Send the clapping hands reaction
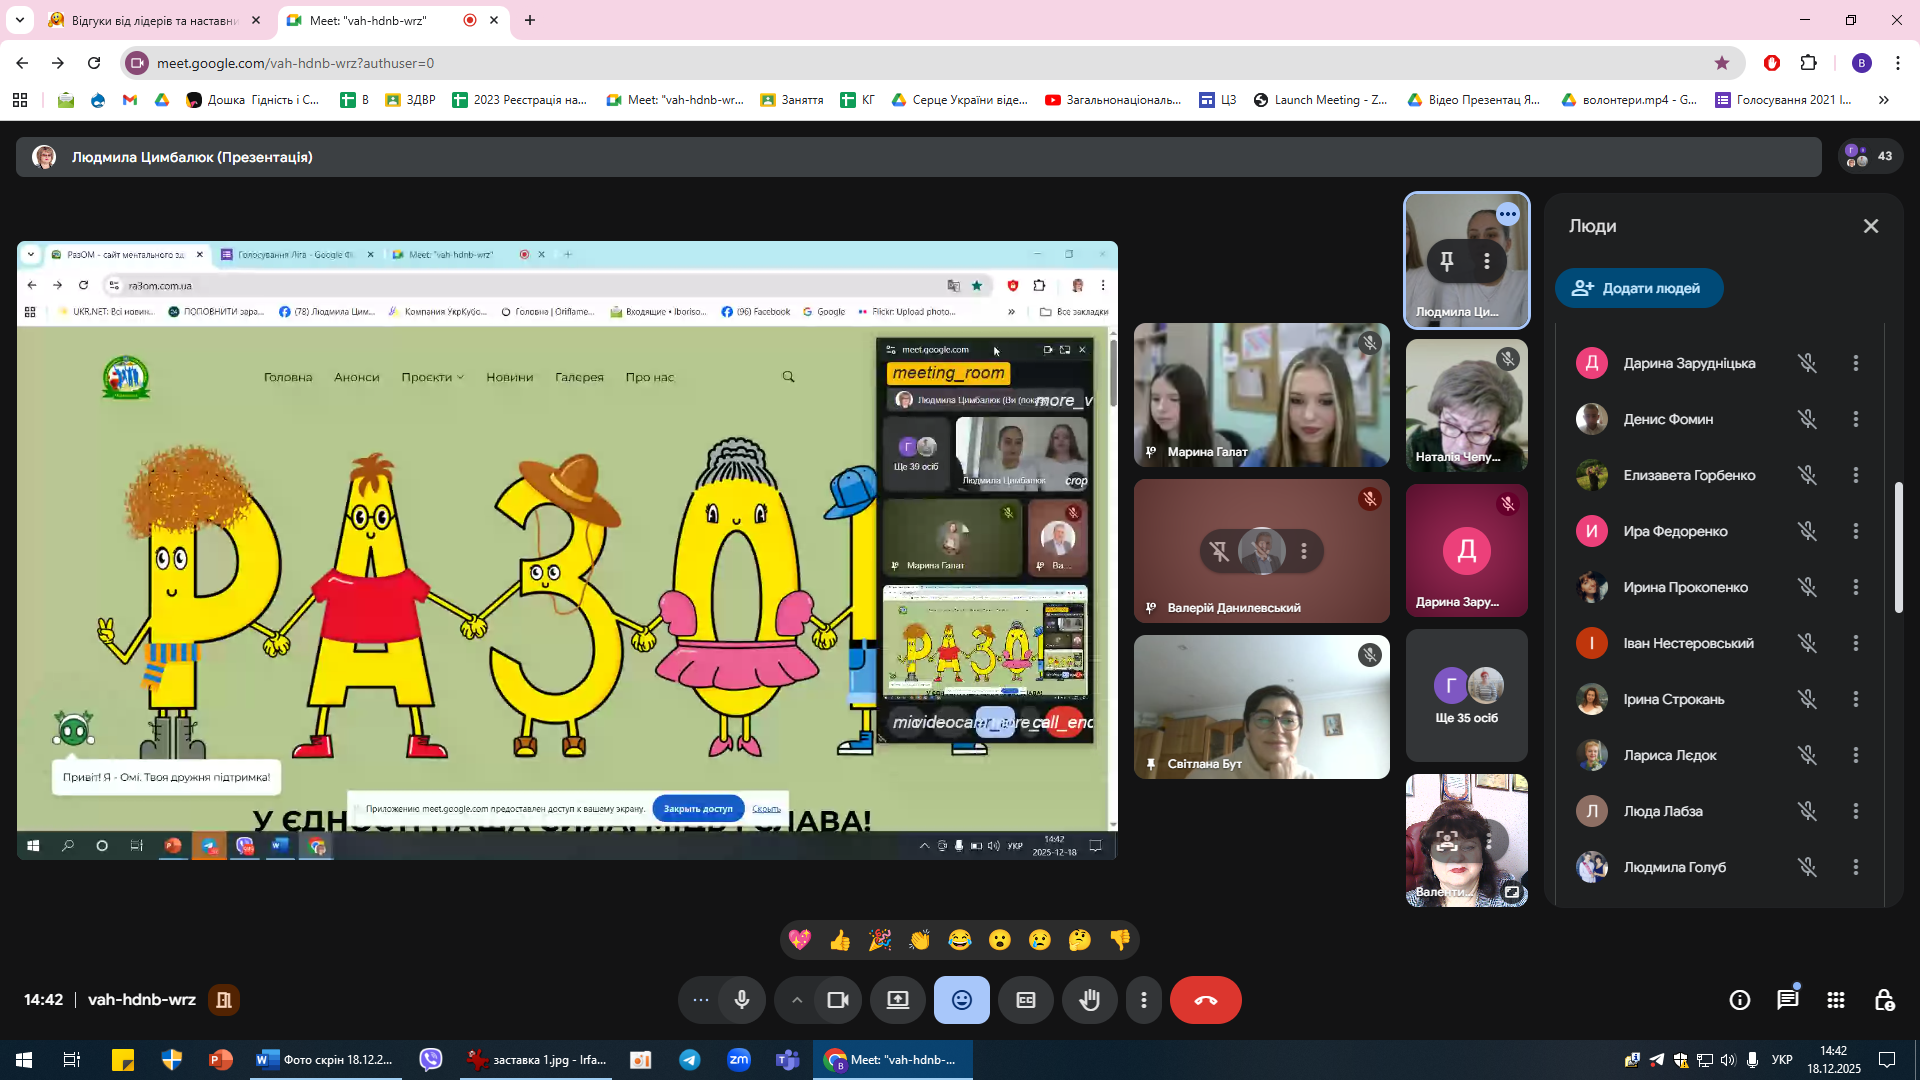 tap(920, 940)
